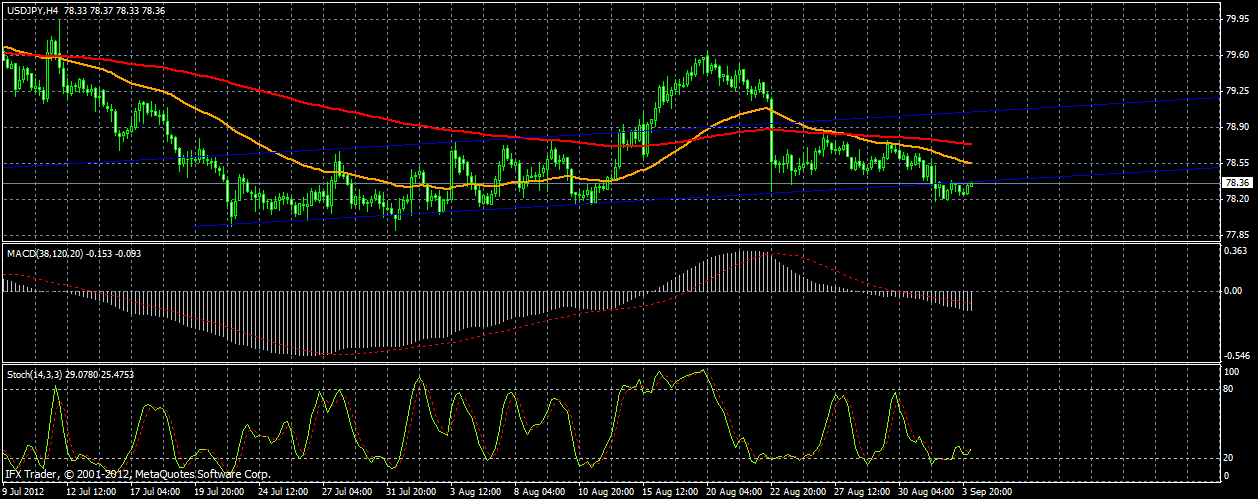Click the Stochastic scale value 20
This screenshot has height=499, width=1258.
(1230, 458)
